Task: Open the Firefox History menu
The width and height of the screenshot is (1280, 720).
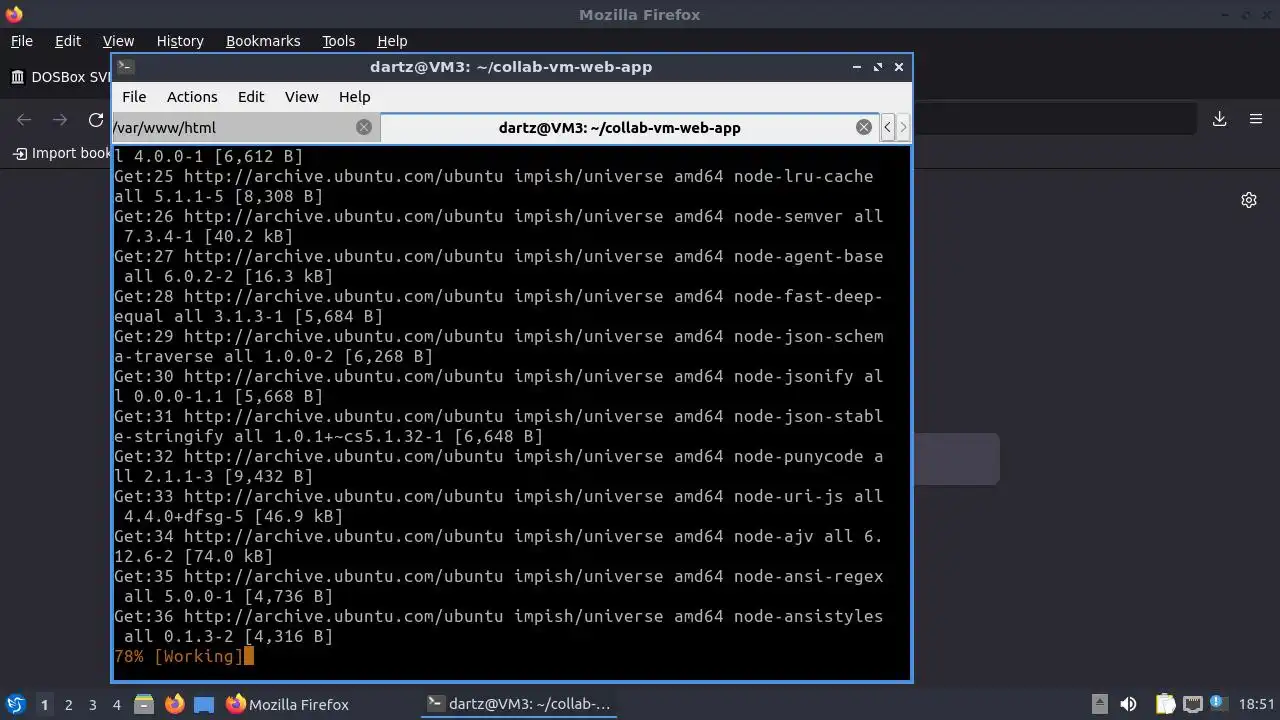Action: (180, 41)
